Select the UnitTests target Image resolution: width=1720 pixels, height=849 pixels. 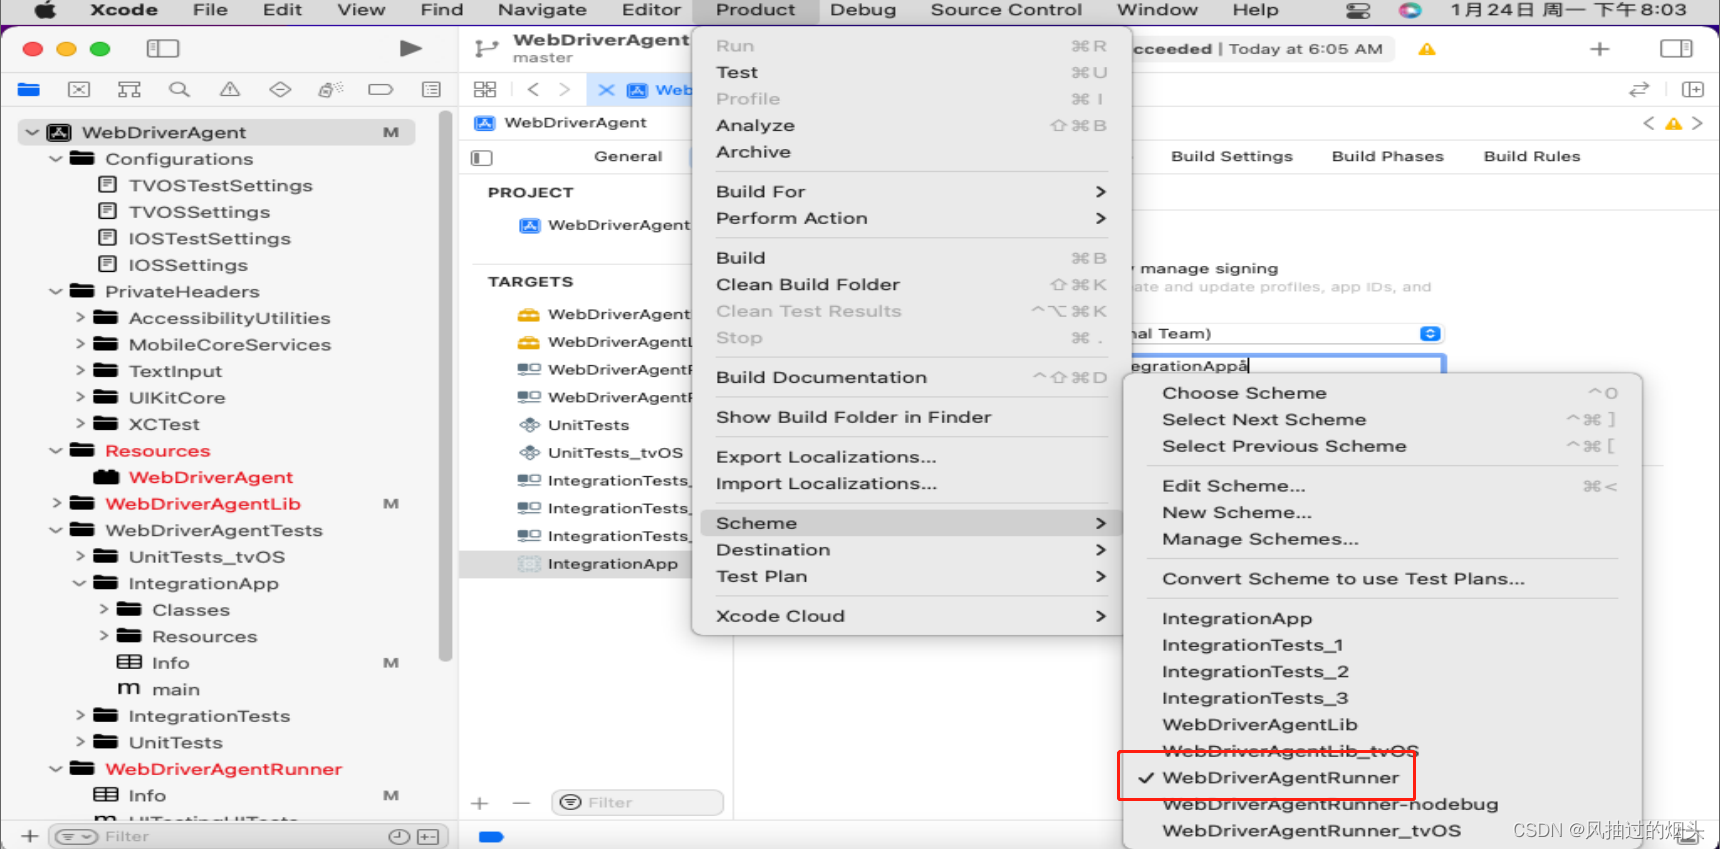coord(588,425)
